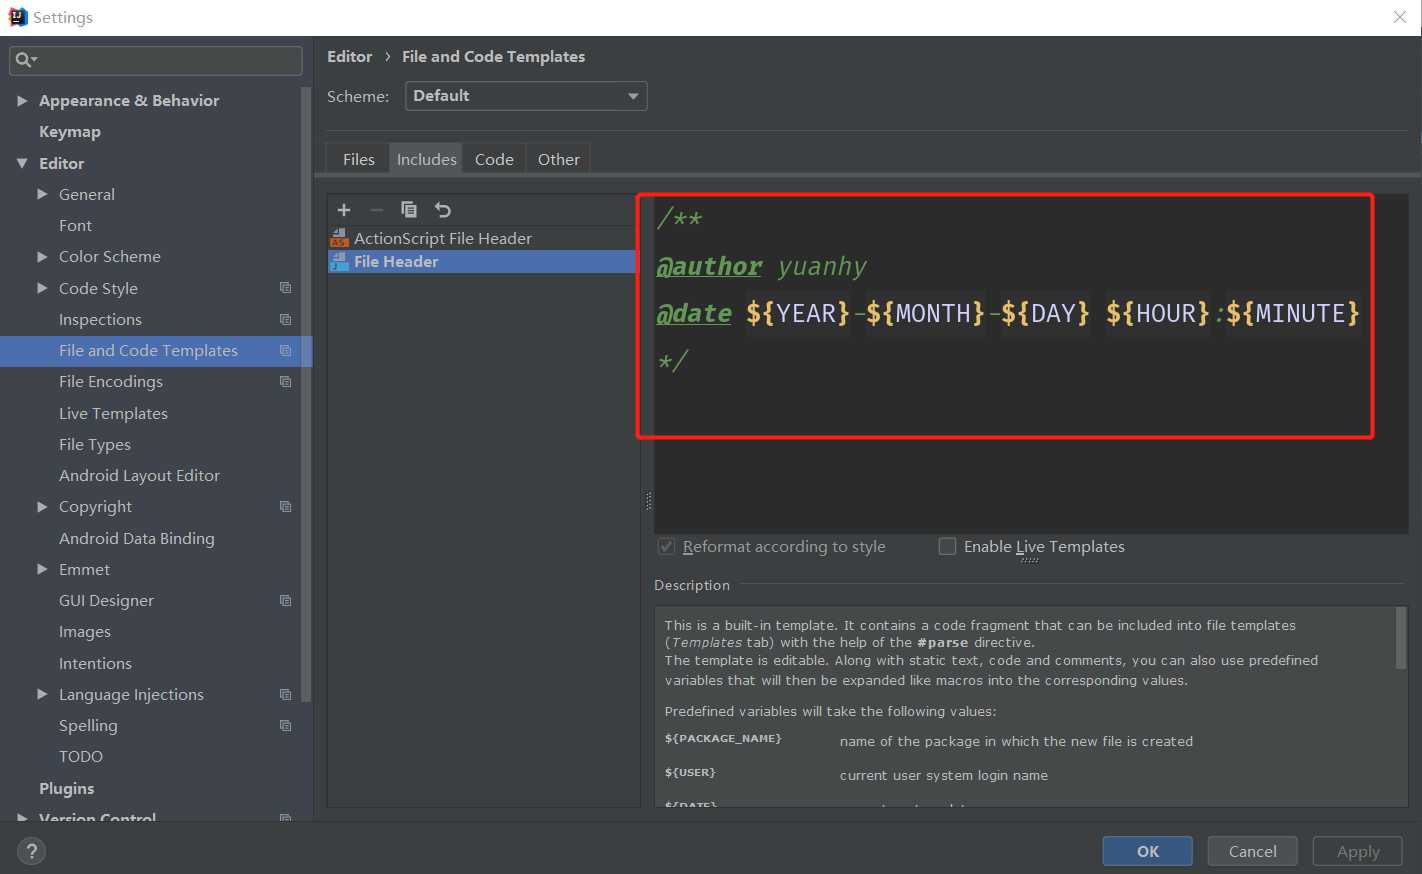Click the help question mark icon
The width and height of the screenshot is (1422, 874).
(32, 851)
